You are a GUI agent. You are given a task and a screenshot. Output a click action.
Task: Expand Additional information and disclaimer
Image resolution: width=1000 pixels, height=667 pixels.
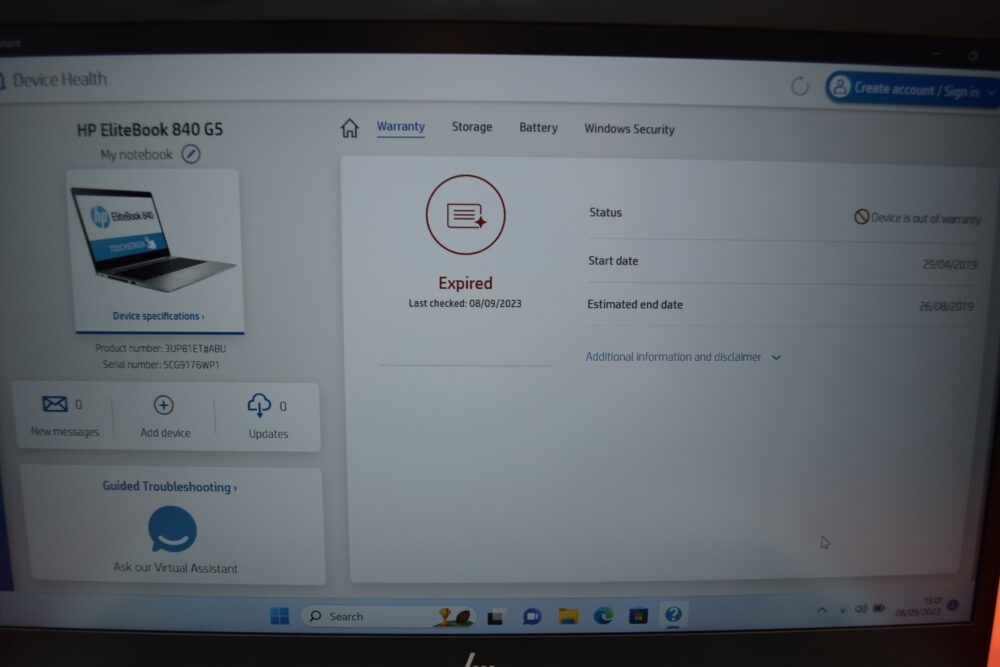click(x=683, y=357)
